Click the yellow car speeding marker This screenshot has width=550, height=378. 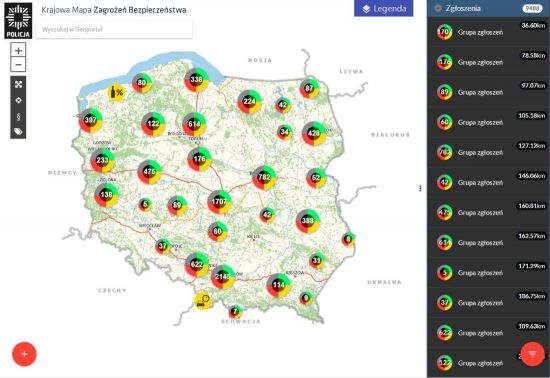tap(203, 301)
